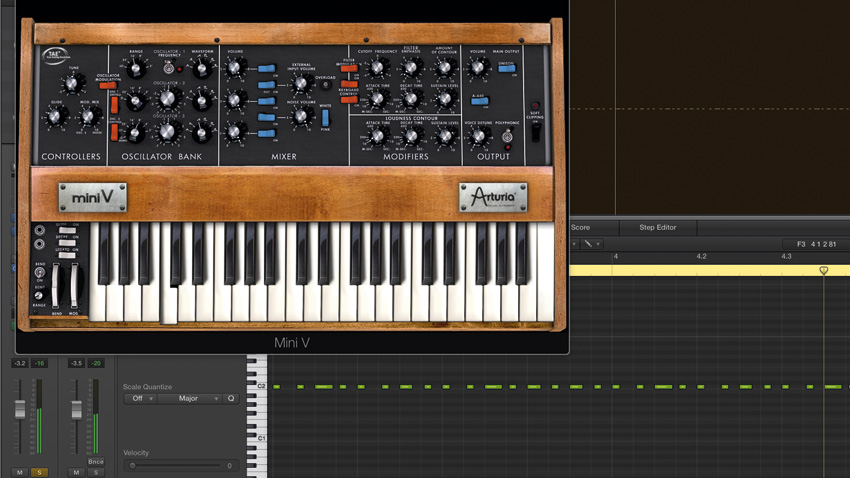Solo the second channel strip

pos(96,473)
